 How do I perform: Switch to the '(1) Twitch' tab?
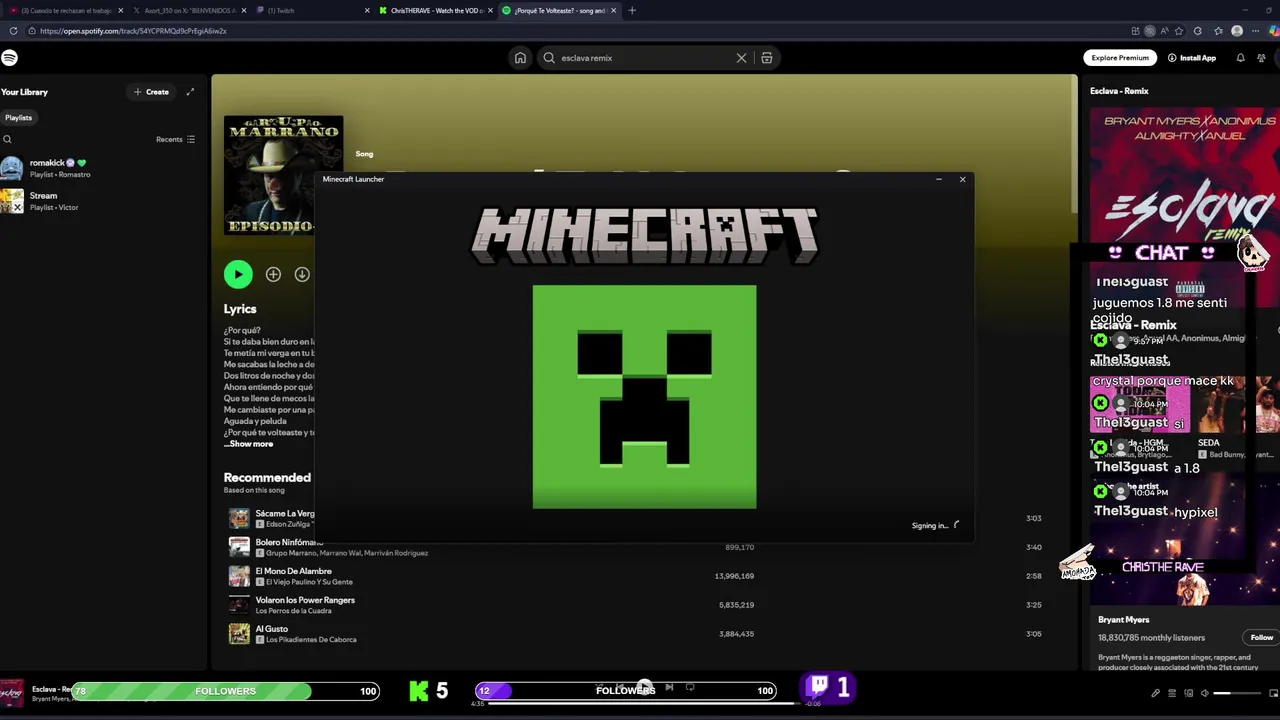pyautogui.click(x=313, y=10)
